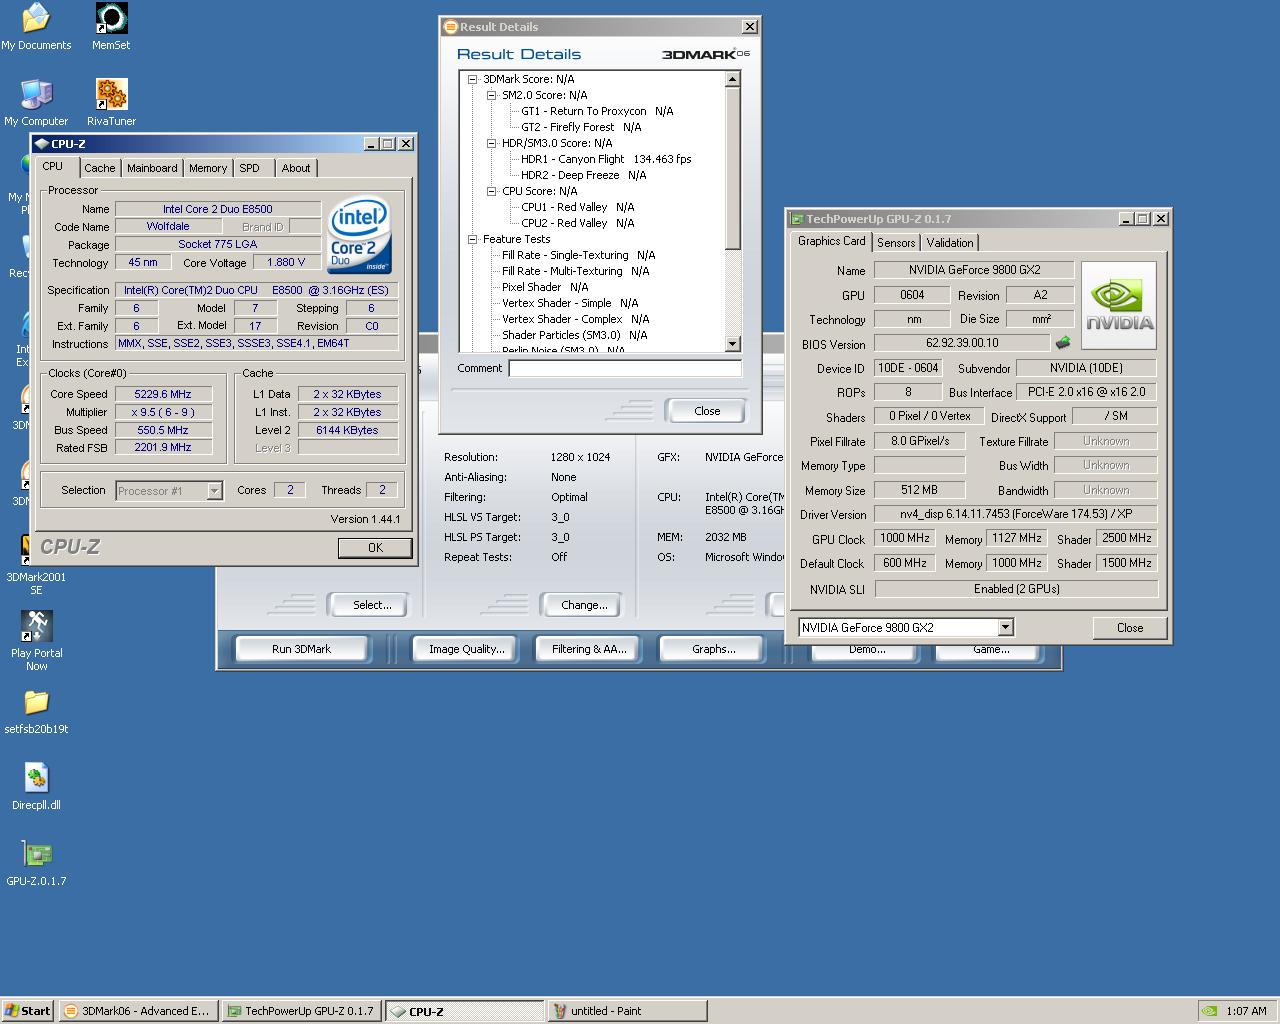
Task: Collapse the Feature Tests tree node
Action: point(473,239)
